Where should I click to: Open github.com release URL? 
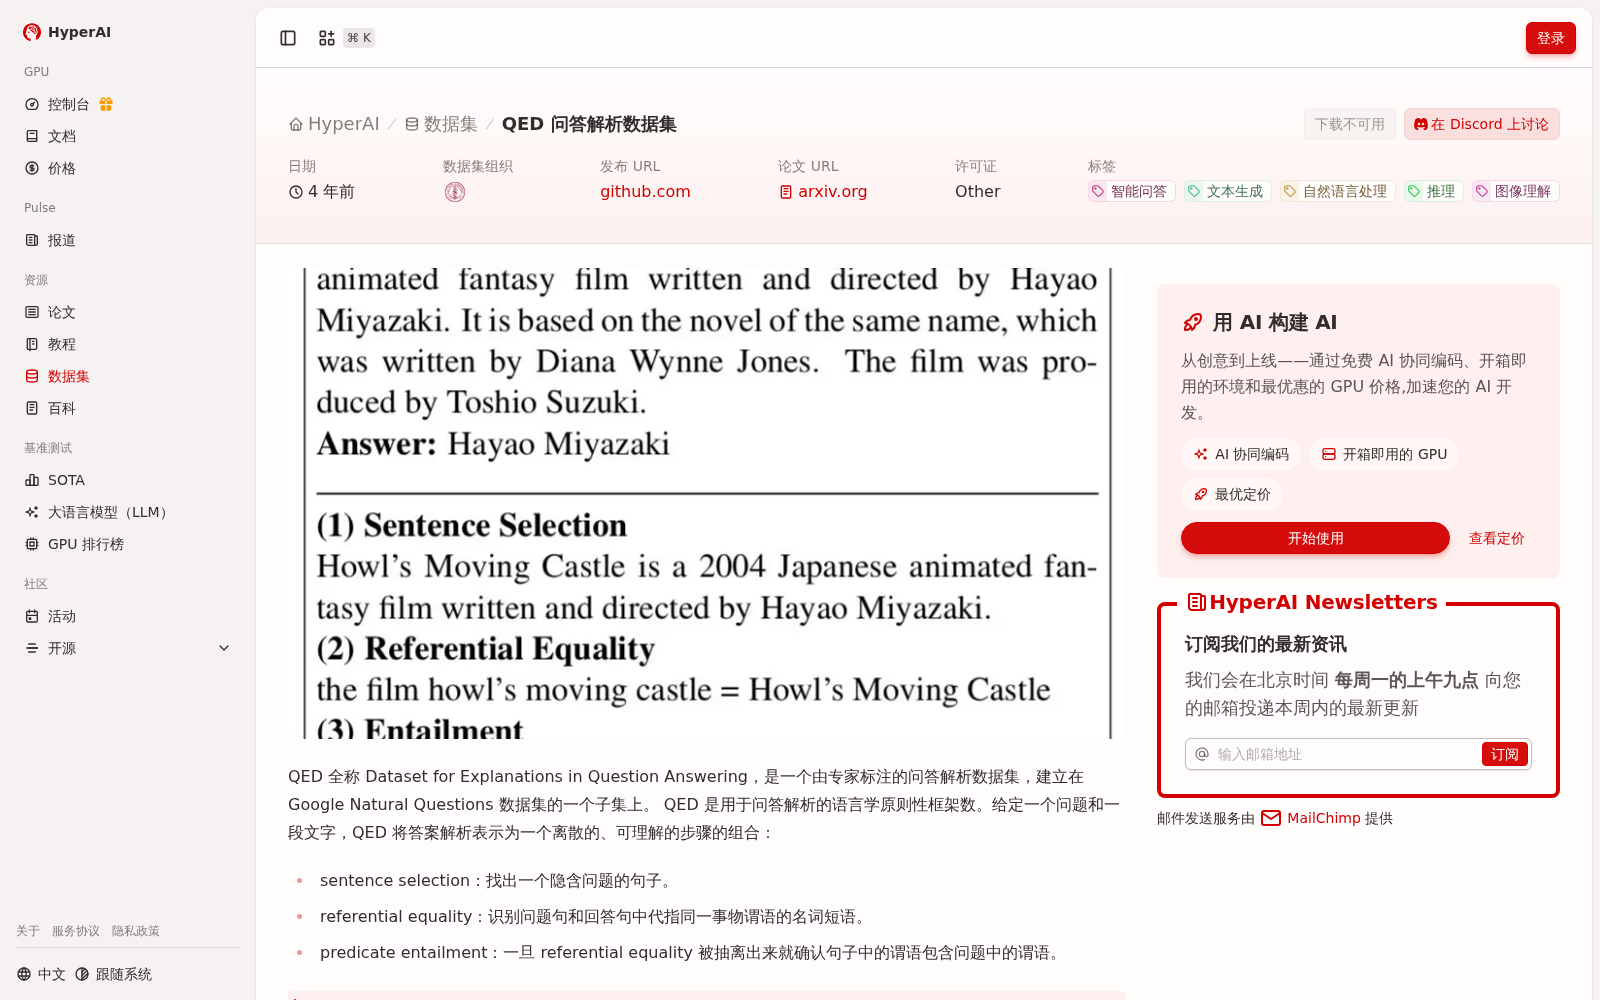coord(645,191)
